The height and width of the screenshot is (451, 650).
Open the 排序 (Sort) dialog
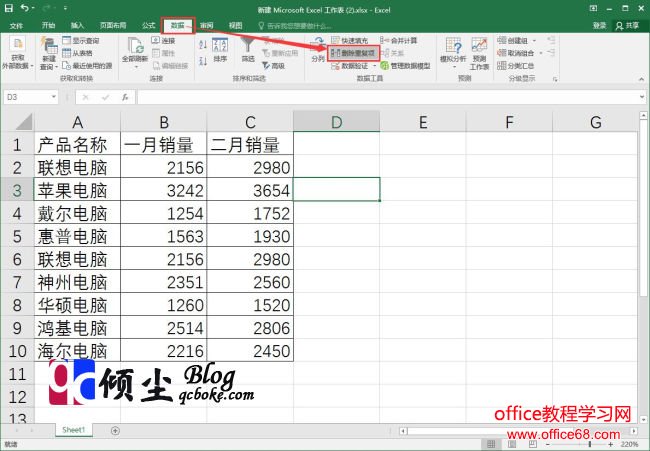click(220, 50)
